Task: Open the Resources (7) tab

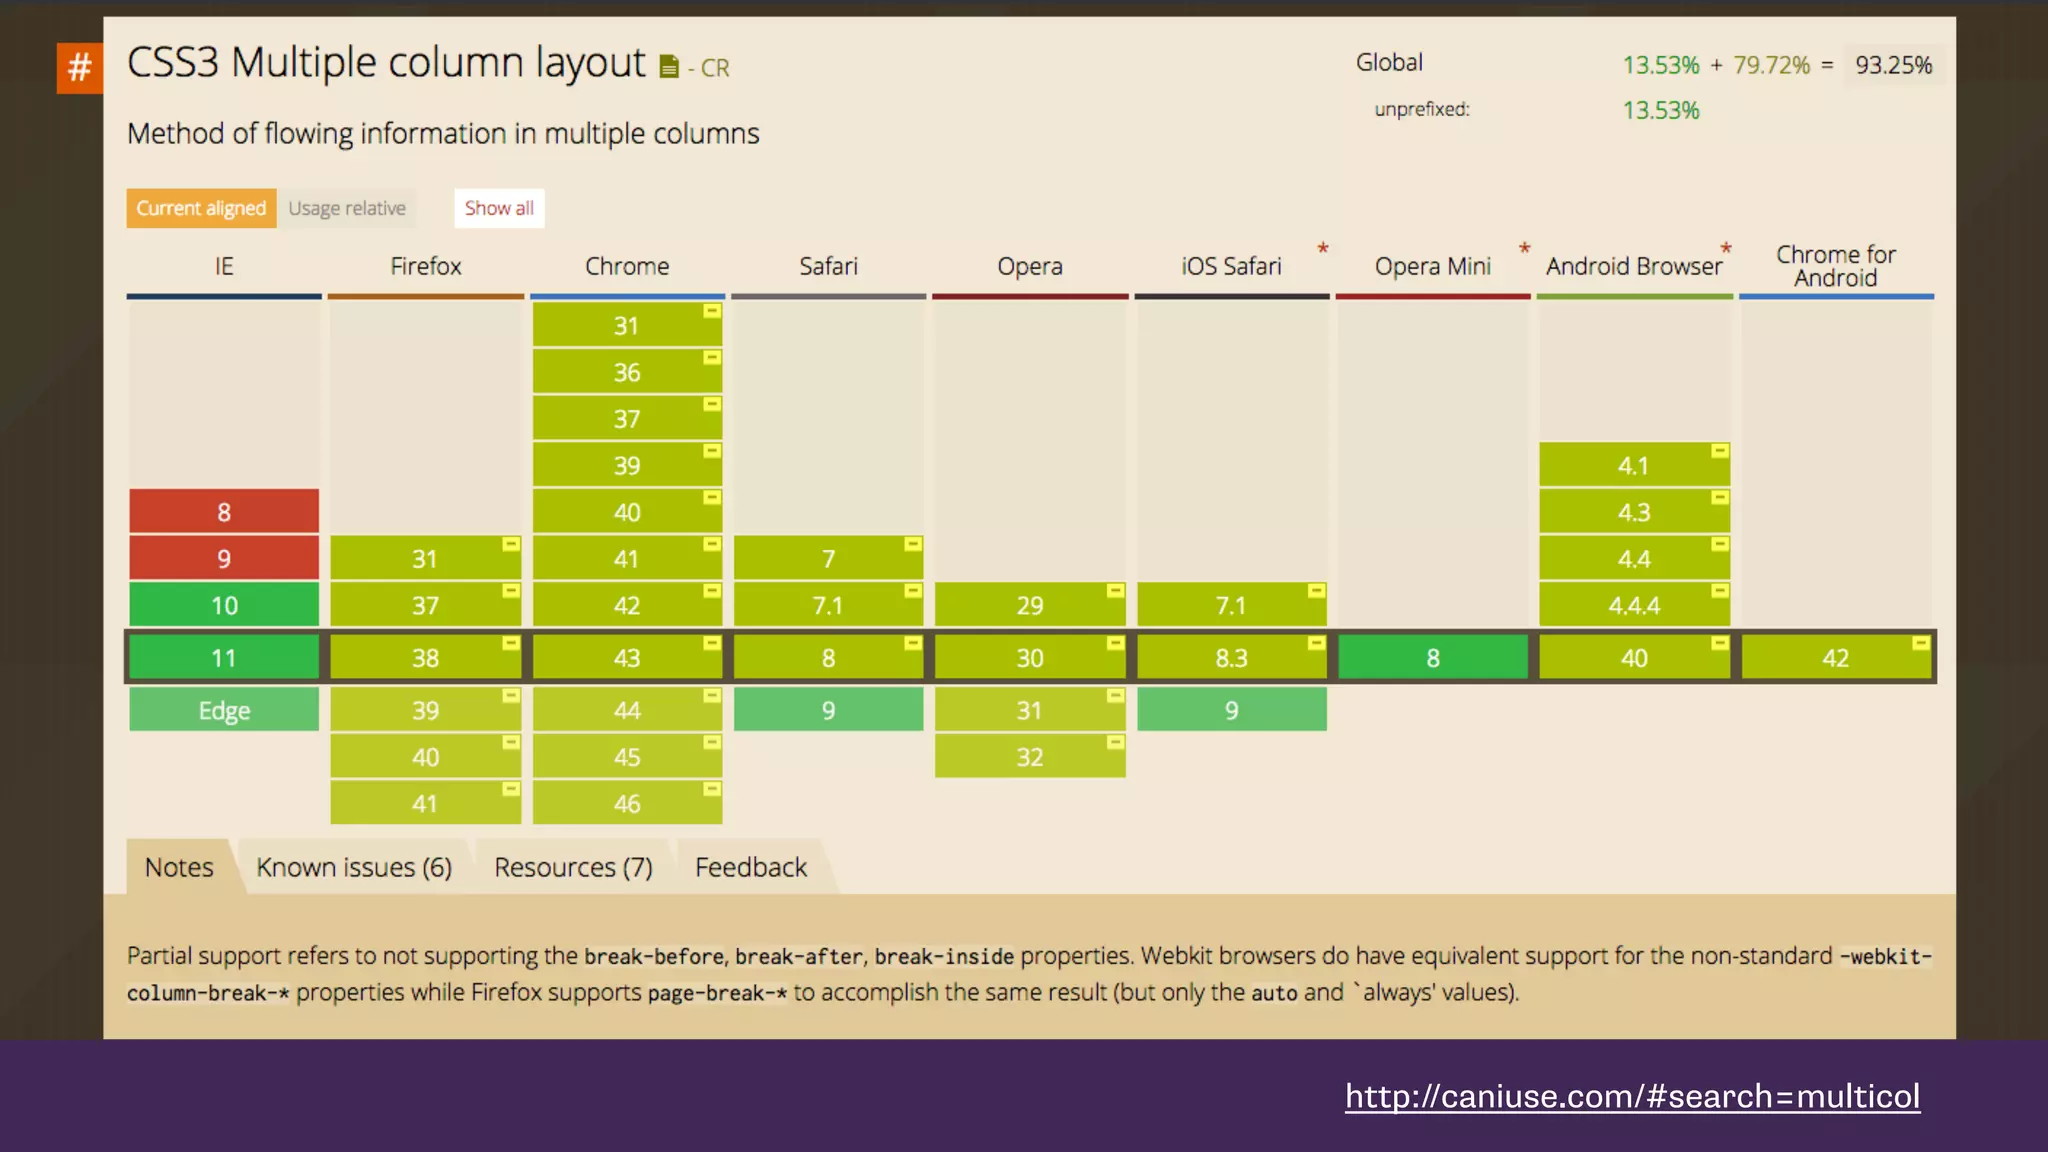Action: click(573, 867)
